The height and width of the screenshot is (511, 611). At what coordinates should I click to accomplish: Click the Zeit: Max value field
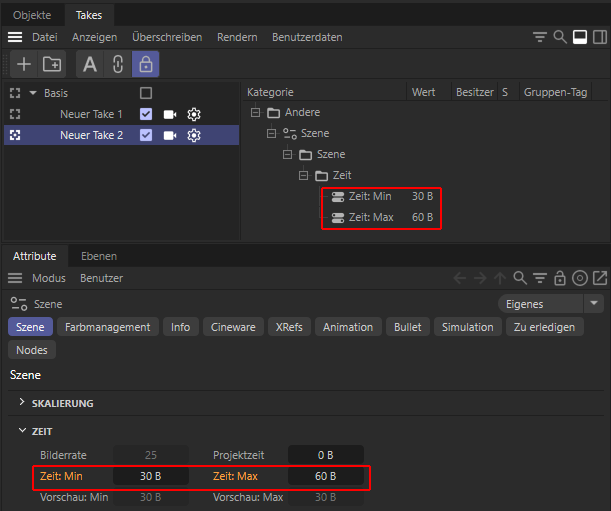tap(326, 476)
